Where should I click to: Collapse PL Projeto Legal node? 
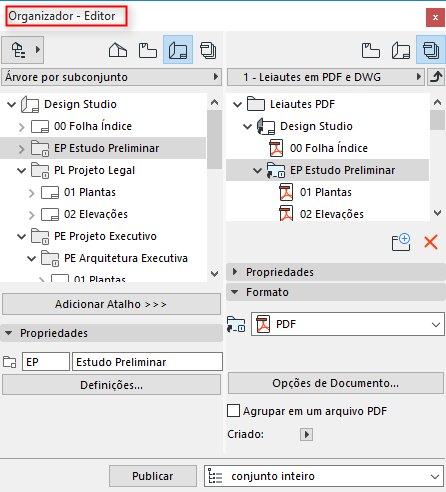point(22,171)
